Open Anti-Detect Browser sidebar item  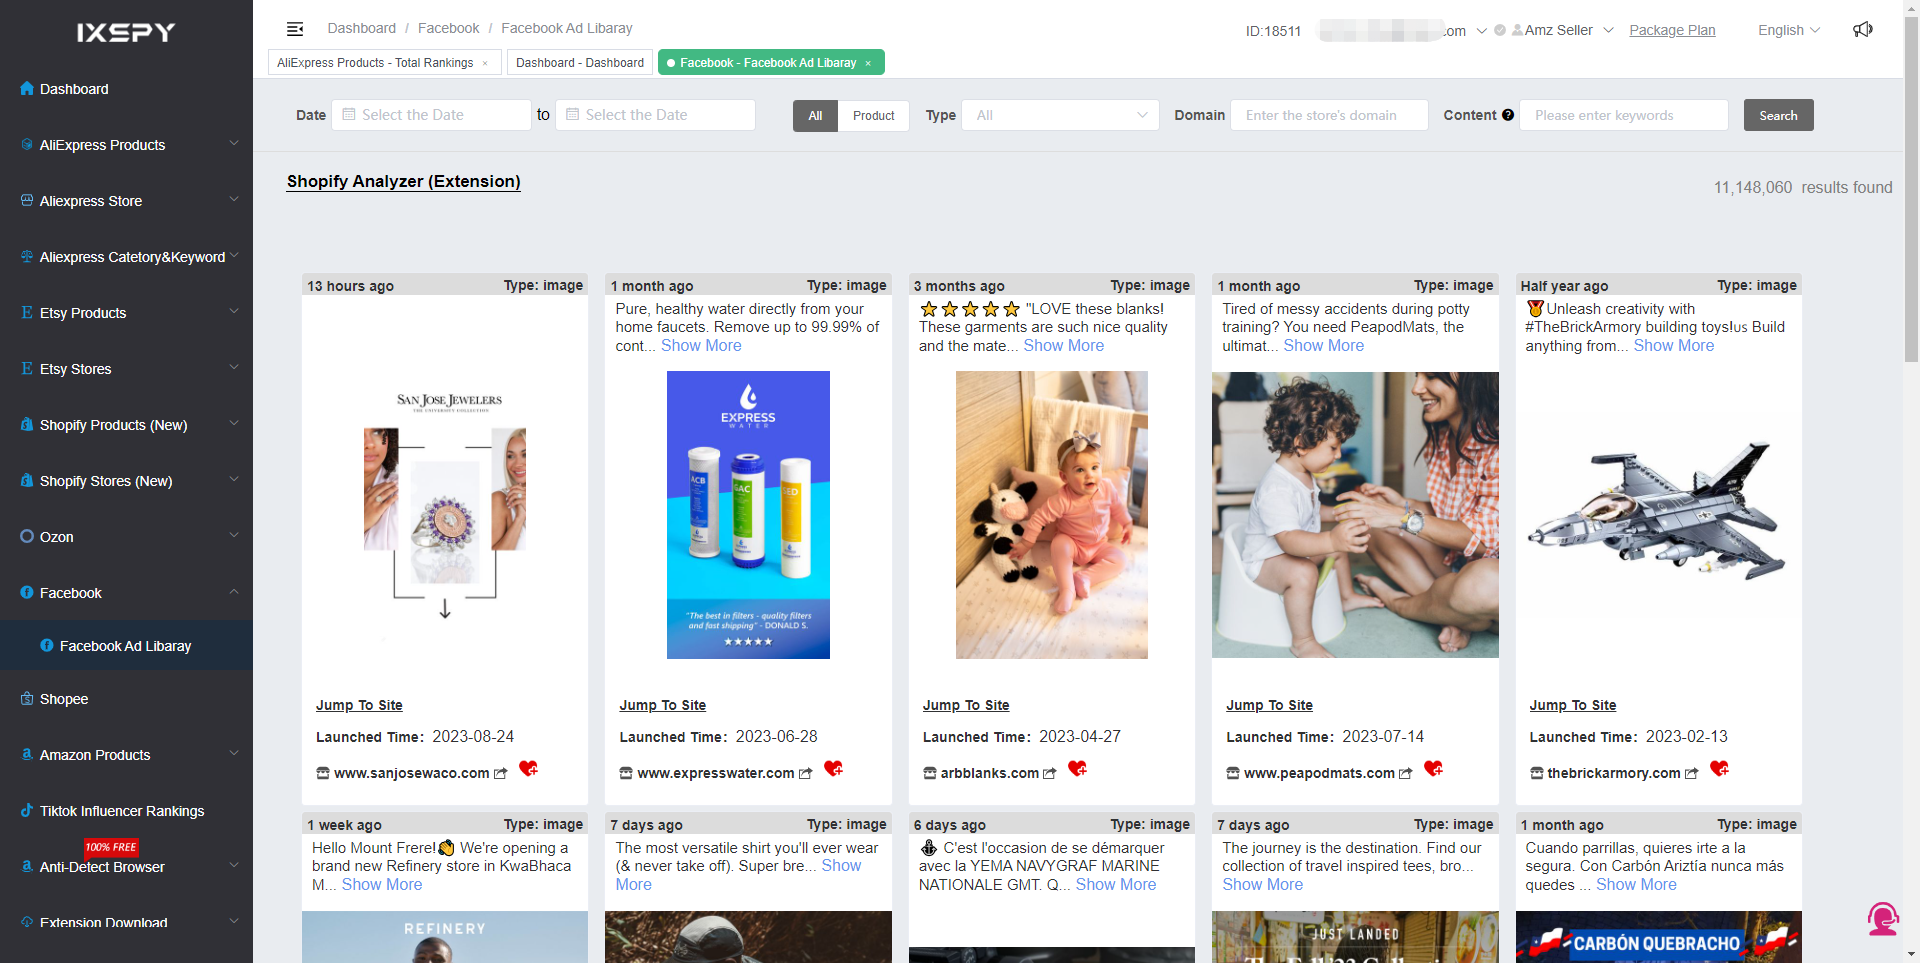[x=126, y=867]
